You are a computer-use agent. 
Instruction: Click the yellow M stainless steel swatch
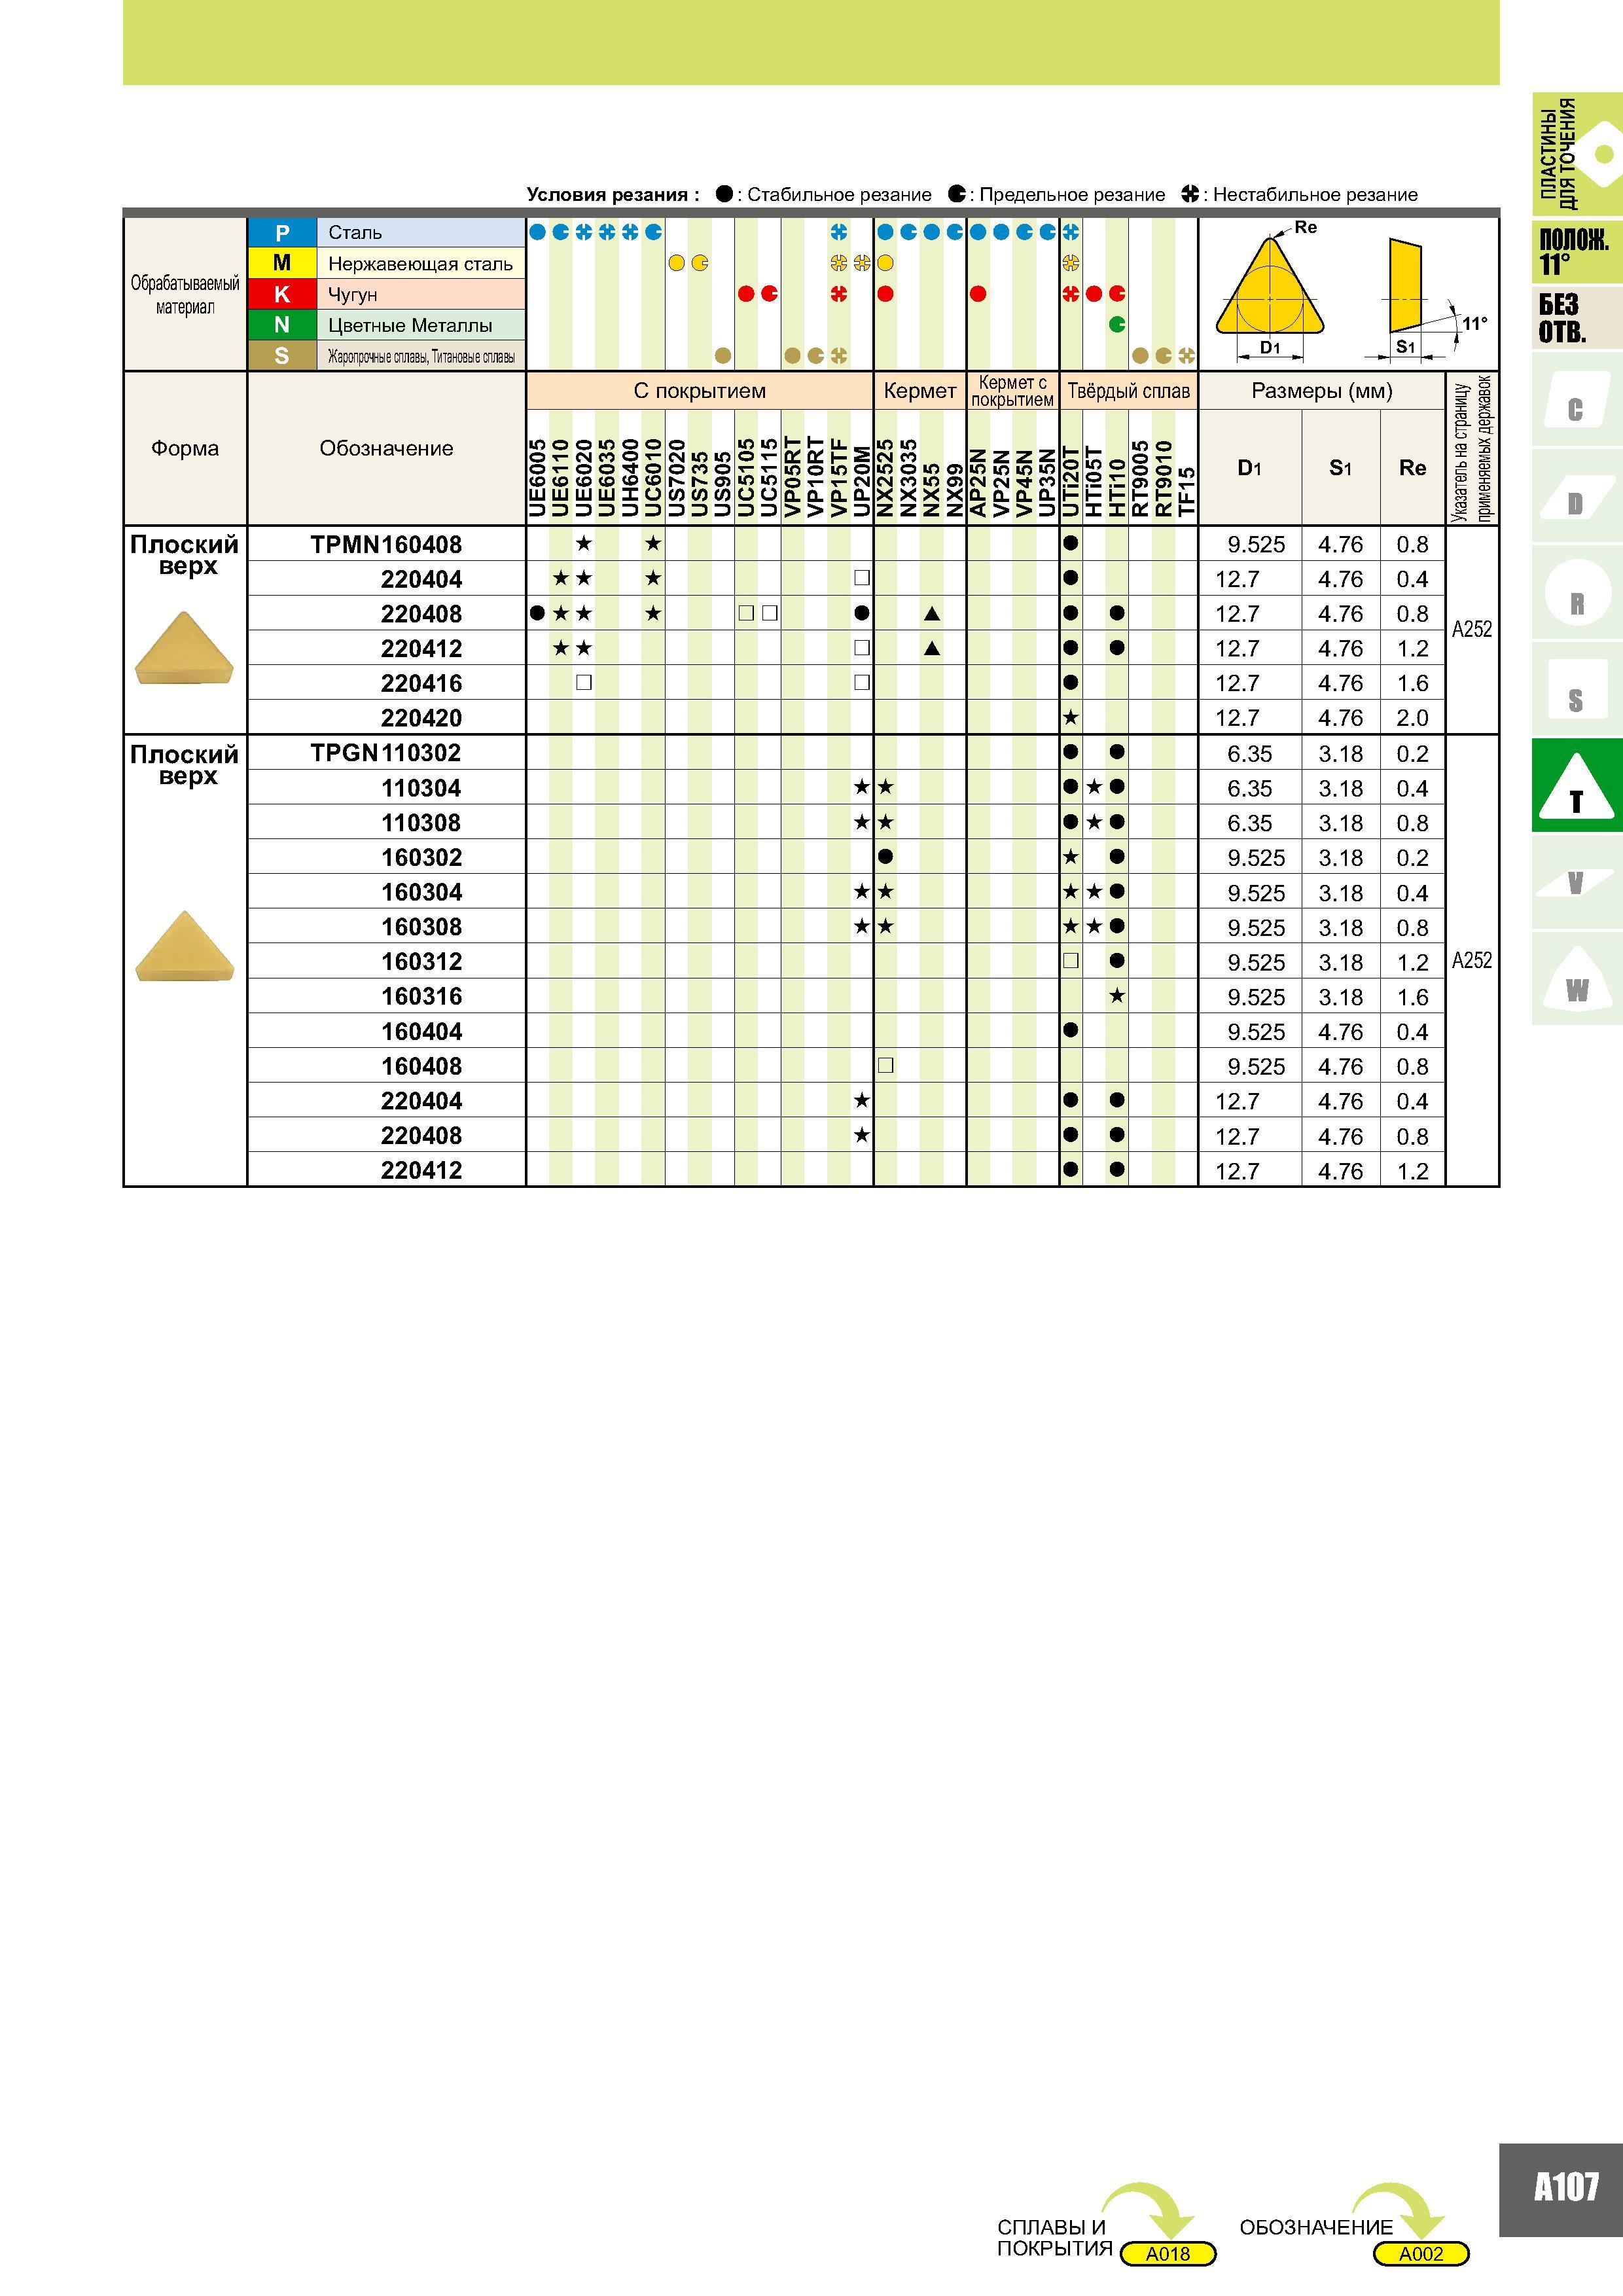point(282,263)
